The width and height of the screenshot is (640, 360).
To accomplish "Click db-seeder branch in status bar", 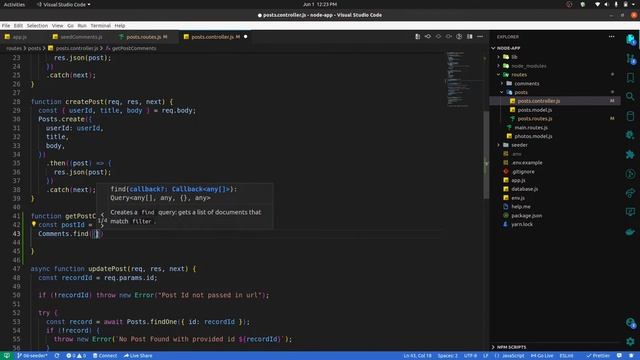I will pyautogui.click(x=32, y=356).
